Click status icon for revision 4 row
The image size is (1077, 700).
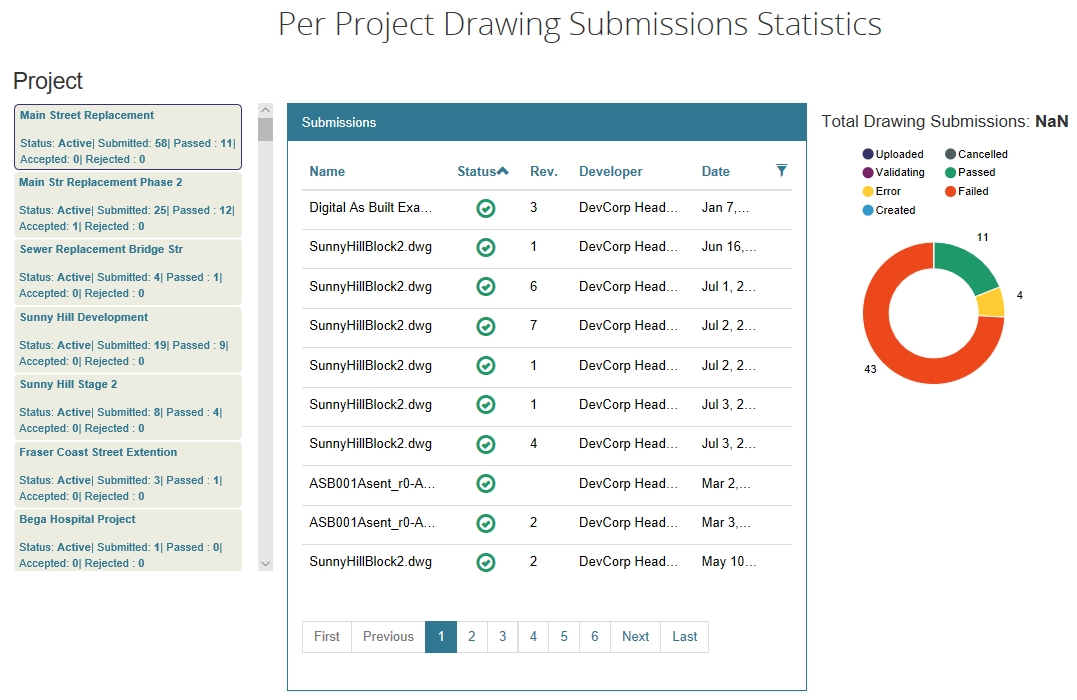(x=486, y=444)
